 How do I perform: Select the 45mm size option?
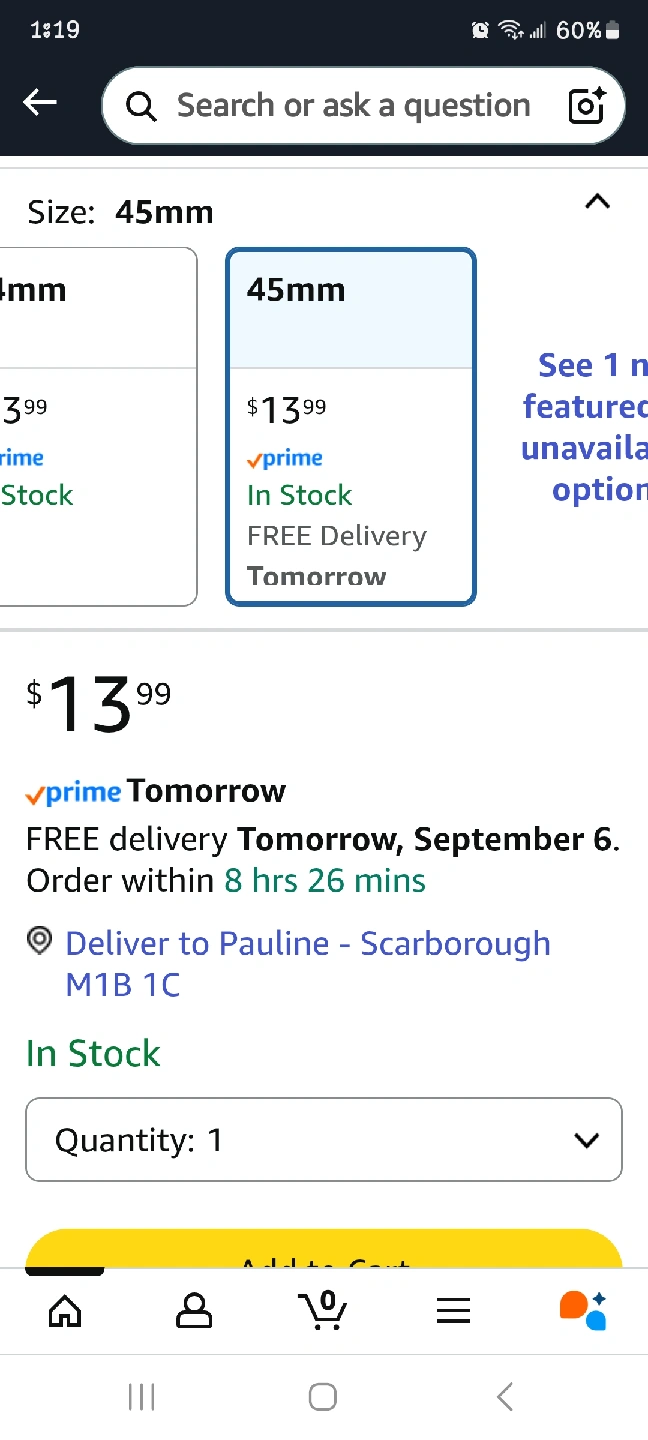coord(351,426)
